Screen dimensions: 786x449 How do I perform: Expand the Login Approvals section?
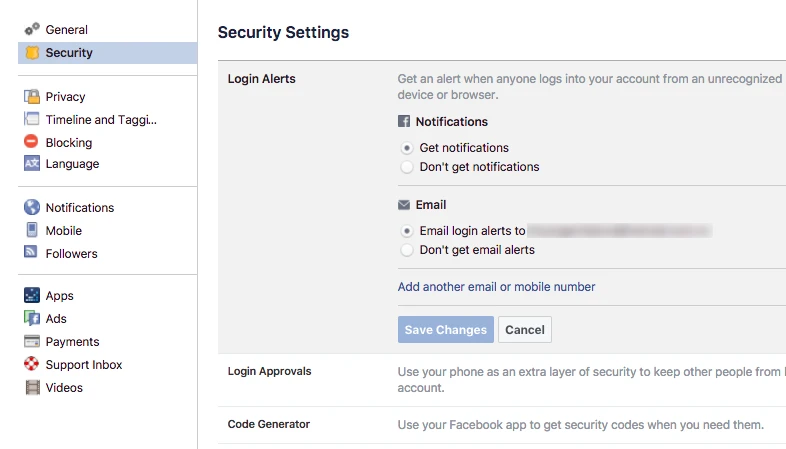(270, 372)
